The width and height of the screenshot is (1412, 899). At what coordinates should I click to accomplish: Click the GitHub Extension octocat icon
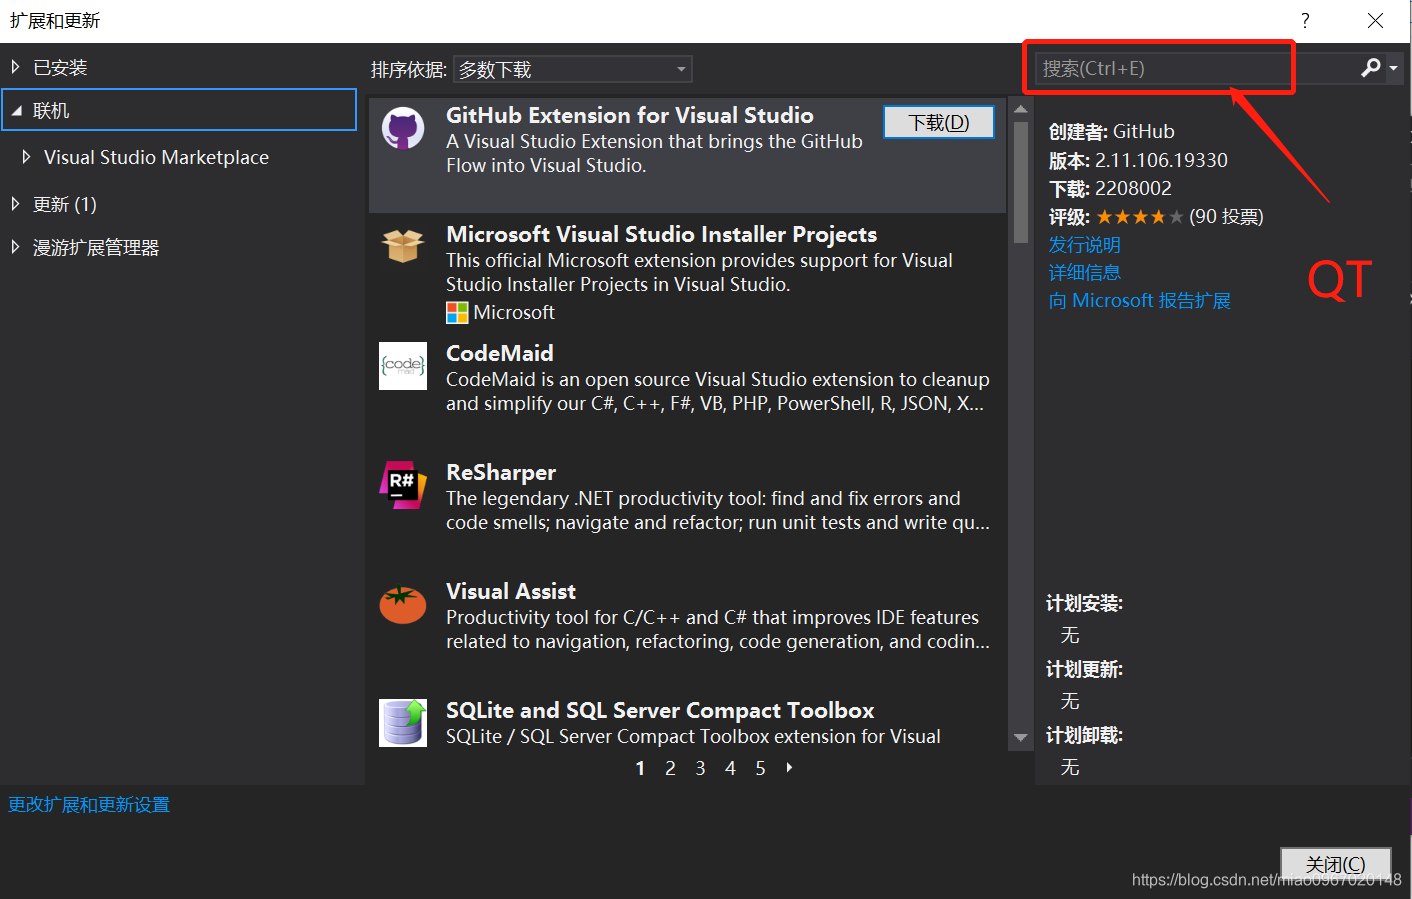pyautogui.click(x=403, y=128)
